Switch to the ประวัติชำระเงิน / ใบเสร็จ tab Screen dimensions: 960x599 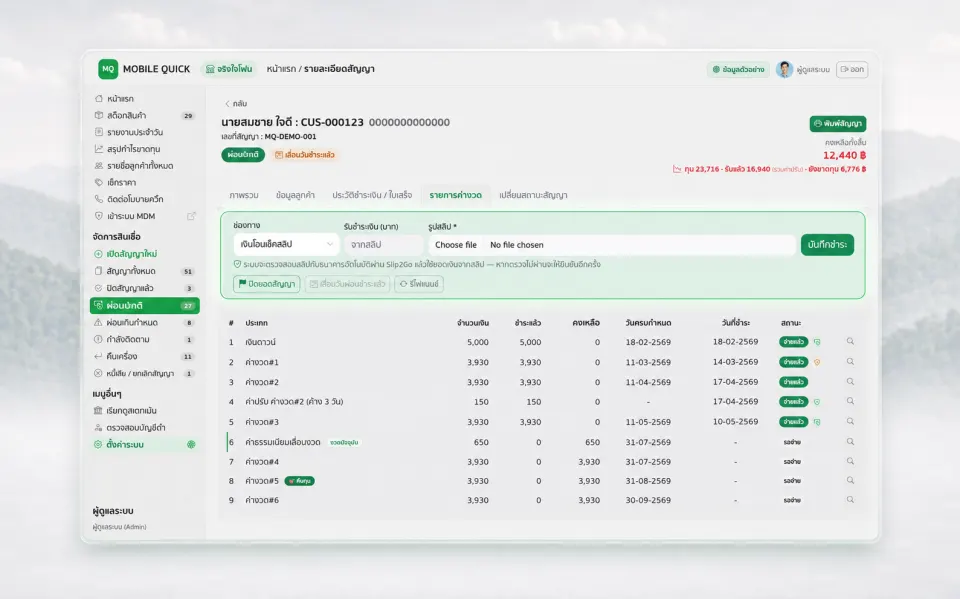point(372,195)
